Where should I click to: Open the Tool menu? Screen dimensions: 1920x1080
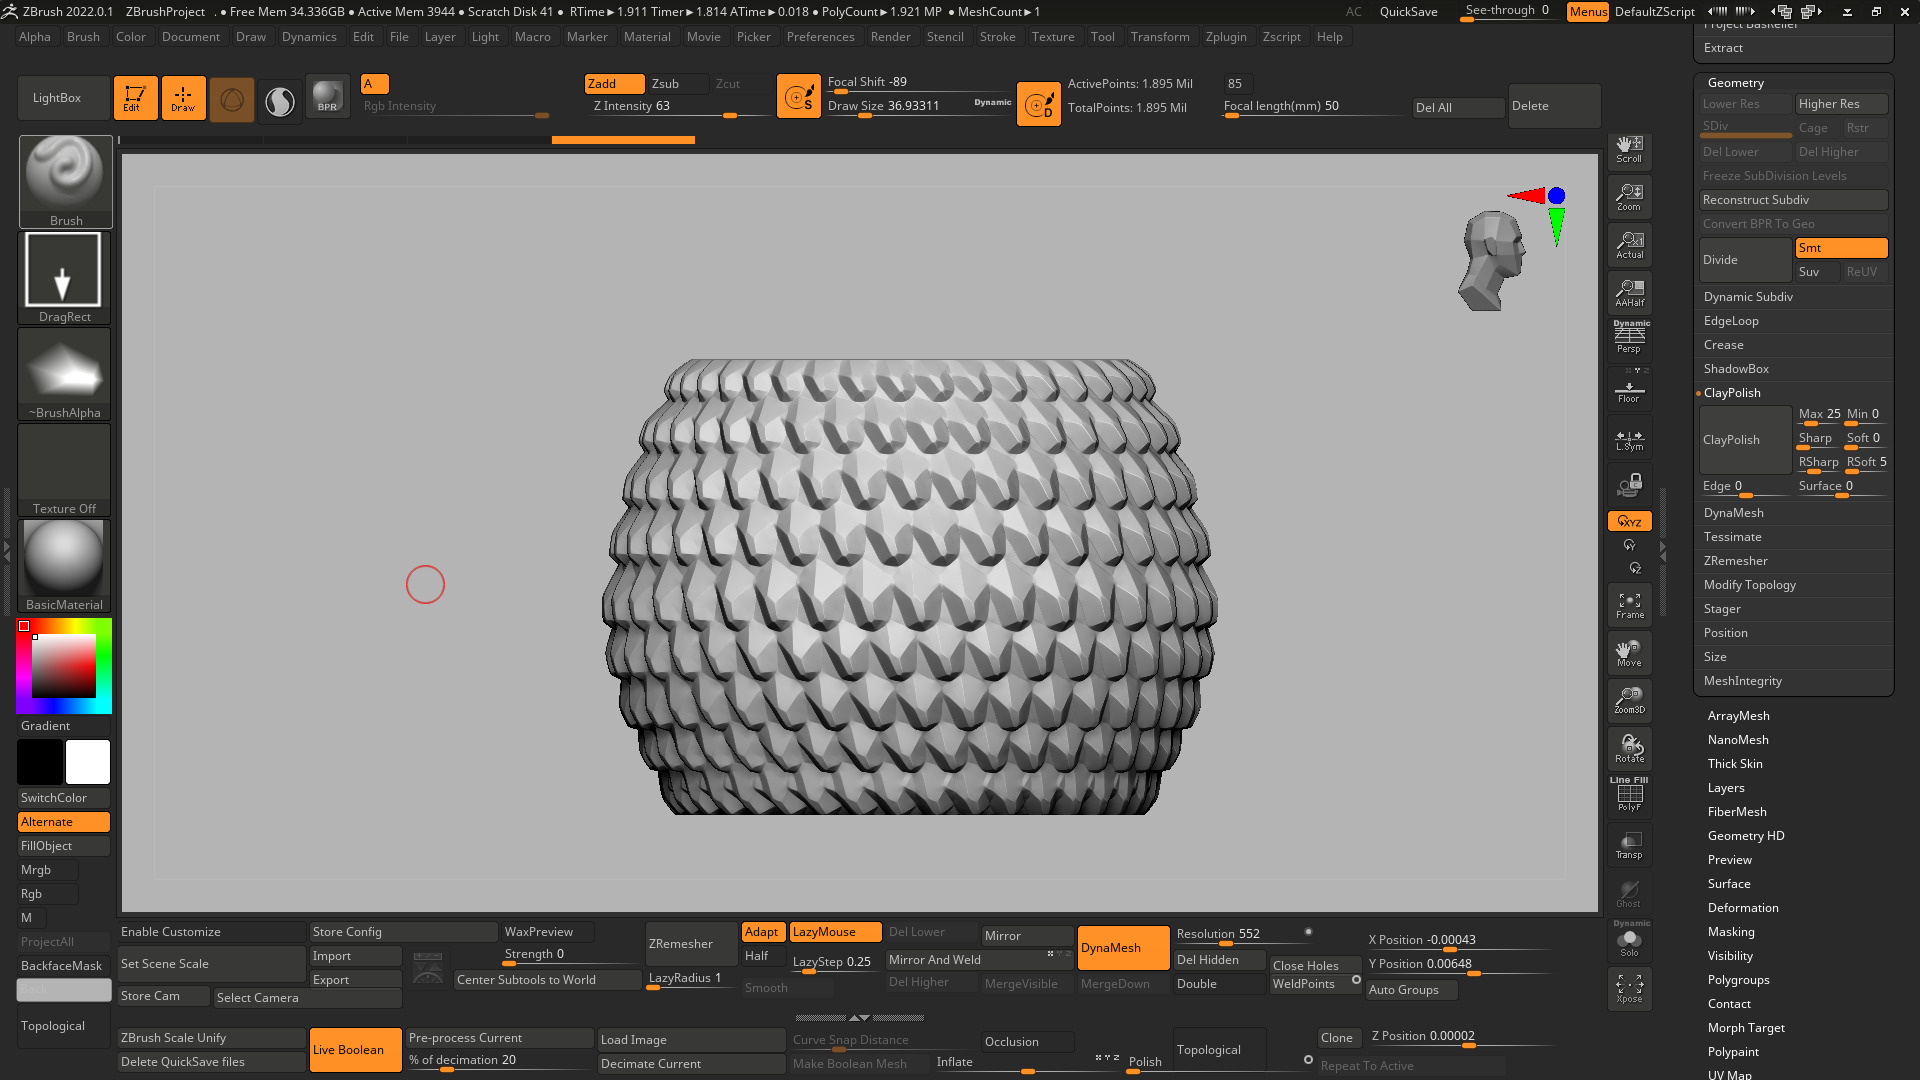1102,37
